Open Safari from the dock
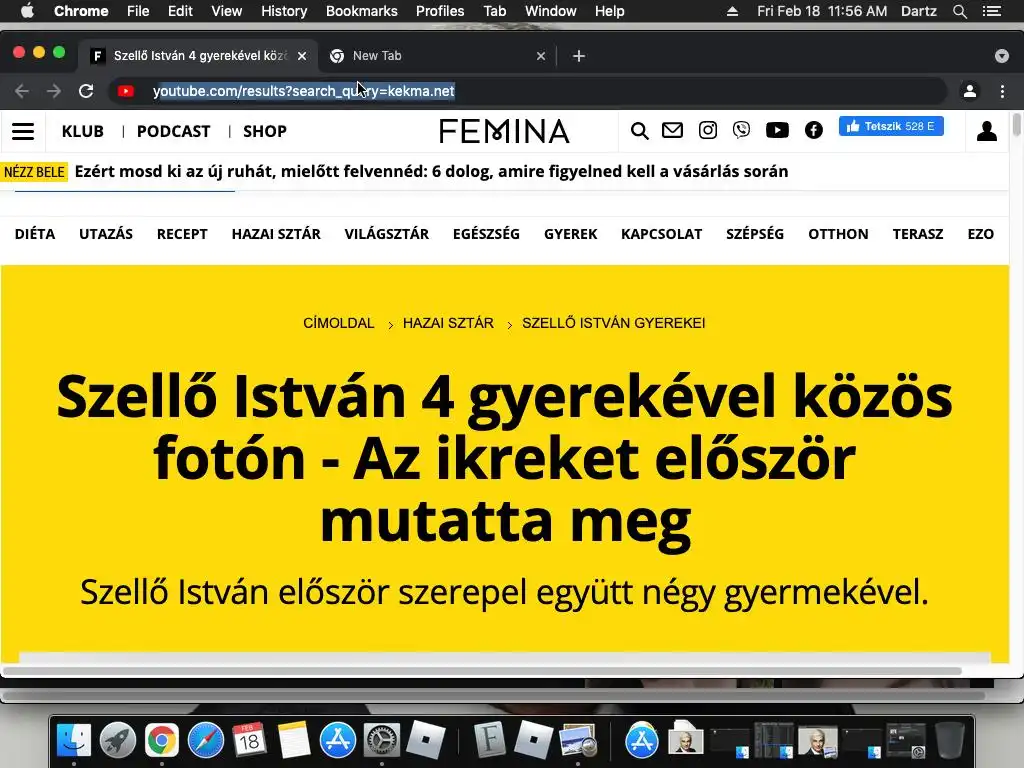Image resolution: width=1024 pixels, height=768 pixels. tap(206, 740)
